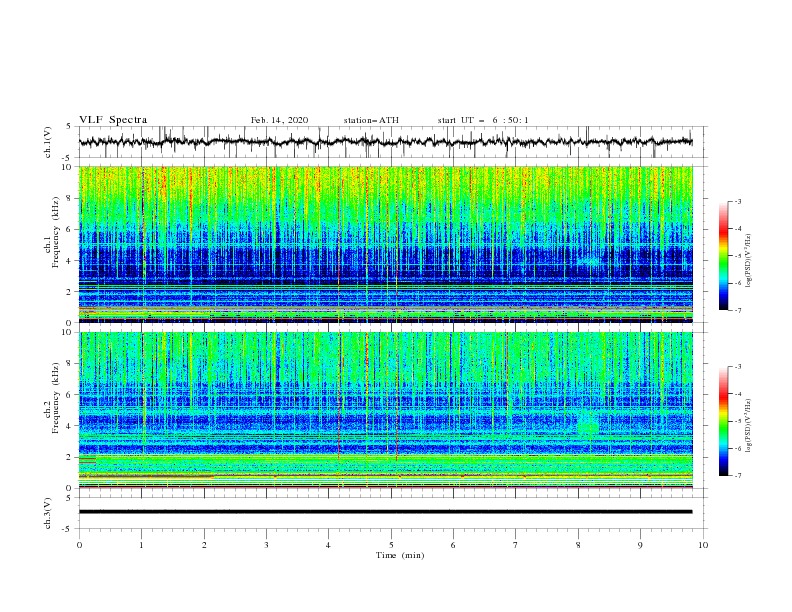Click the "3" tick on Time axis
792x612 pixels.
point(266,545)
